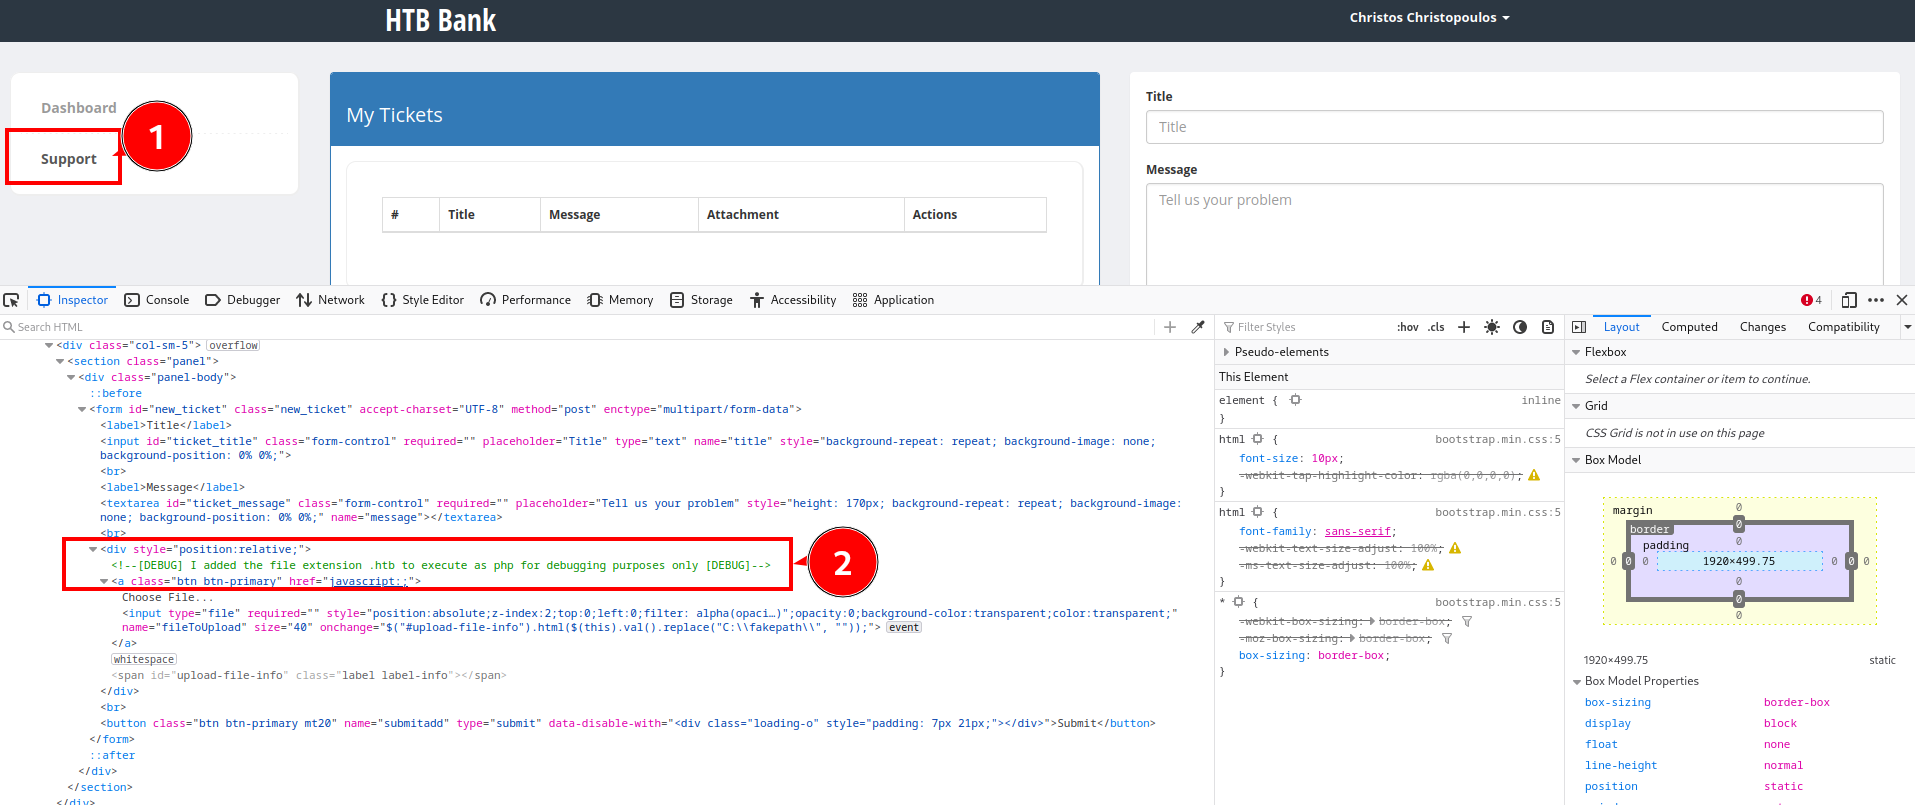Screen dimensions: 1915x805
Task: Toggle the .cls classes panel
Action: point(1436,327)
